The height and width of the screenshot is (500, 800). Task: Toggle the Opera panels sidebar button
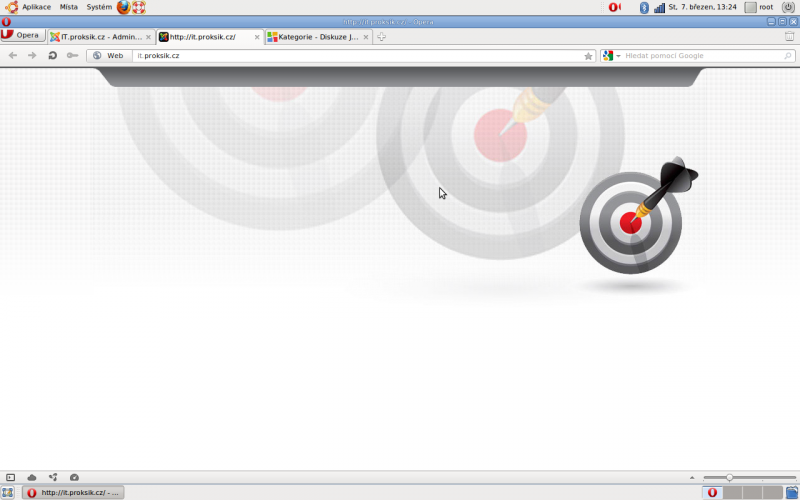(10, 478)
